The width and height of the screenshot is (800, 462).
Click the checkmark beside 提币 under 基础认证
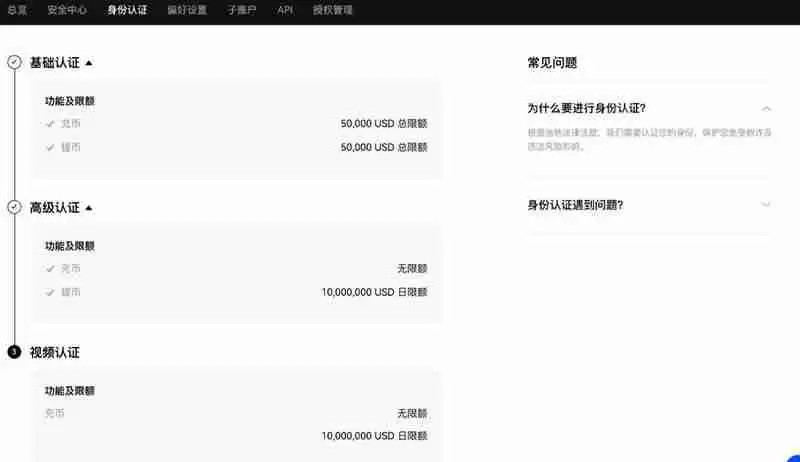(50, 147)
